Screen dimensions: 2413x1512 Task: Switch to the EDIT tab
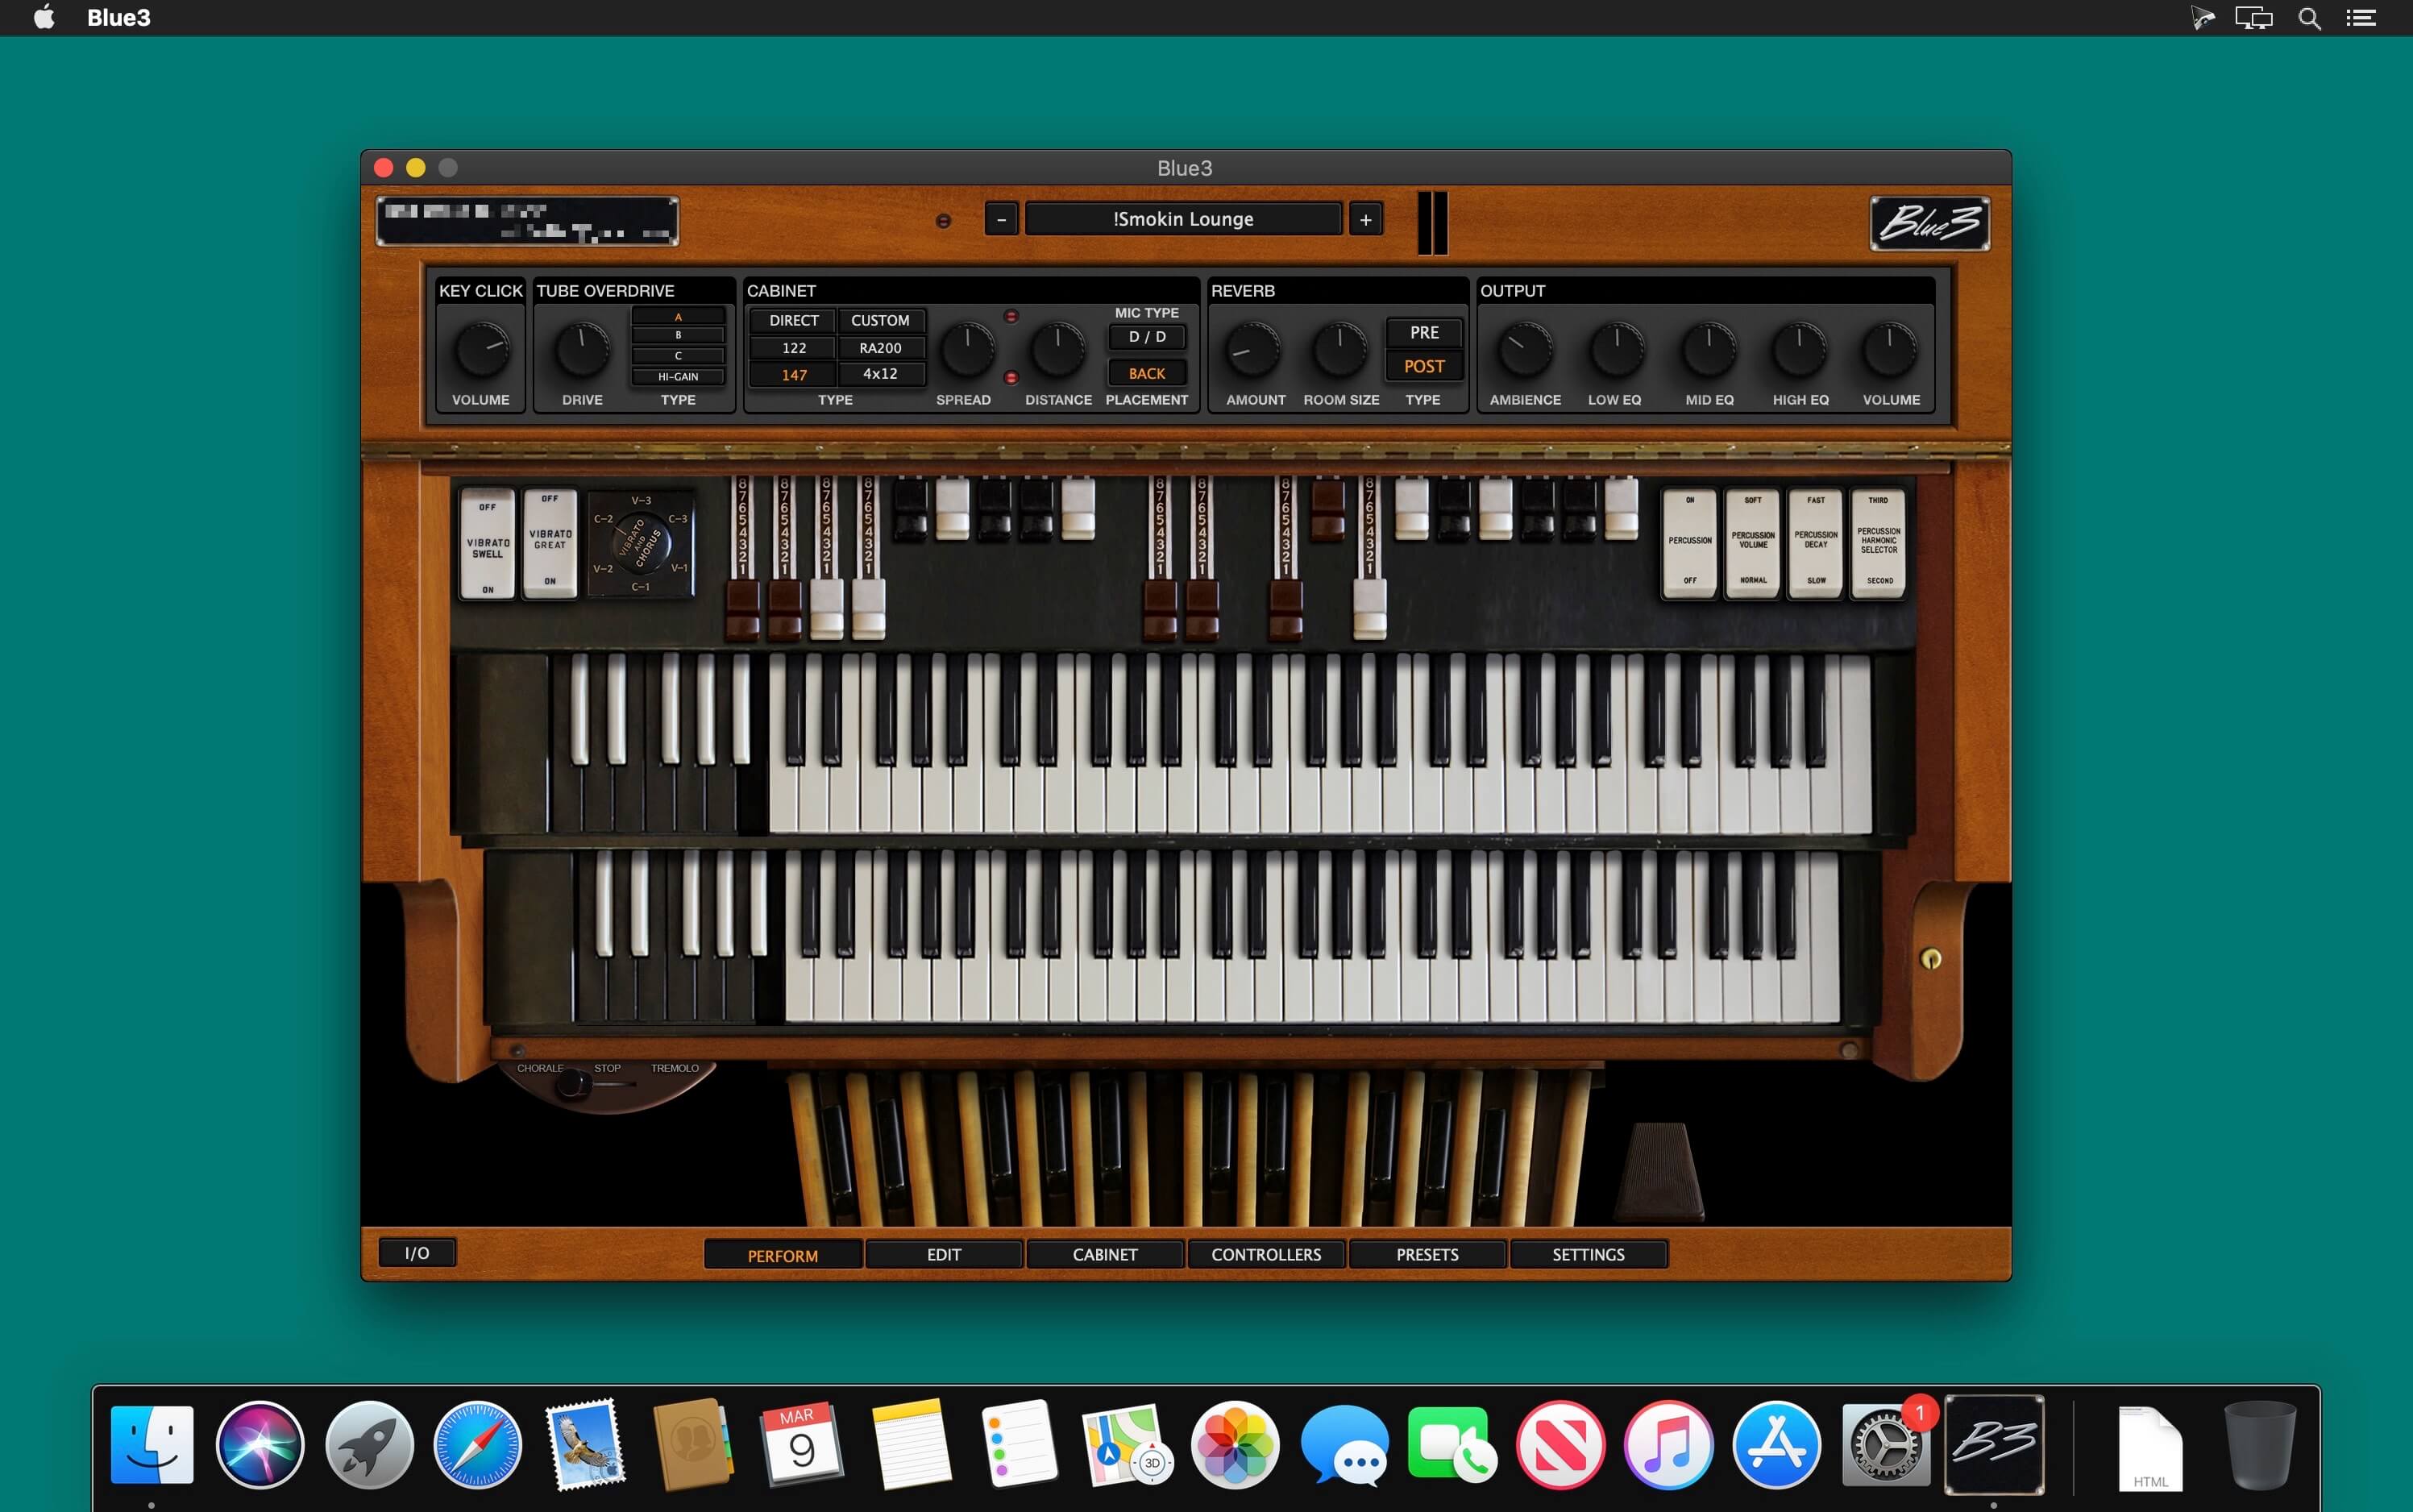[x=944, y=1254]
